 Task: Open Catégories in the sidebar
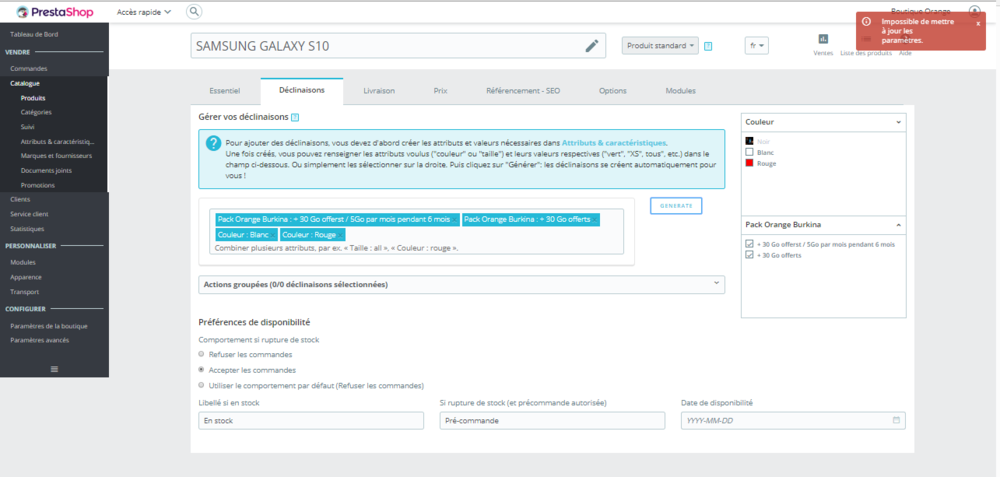point(36,112)
